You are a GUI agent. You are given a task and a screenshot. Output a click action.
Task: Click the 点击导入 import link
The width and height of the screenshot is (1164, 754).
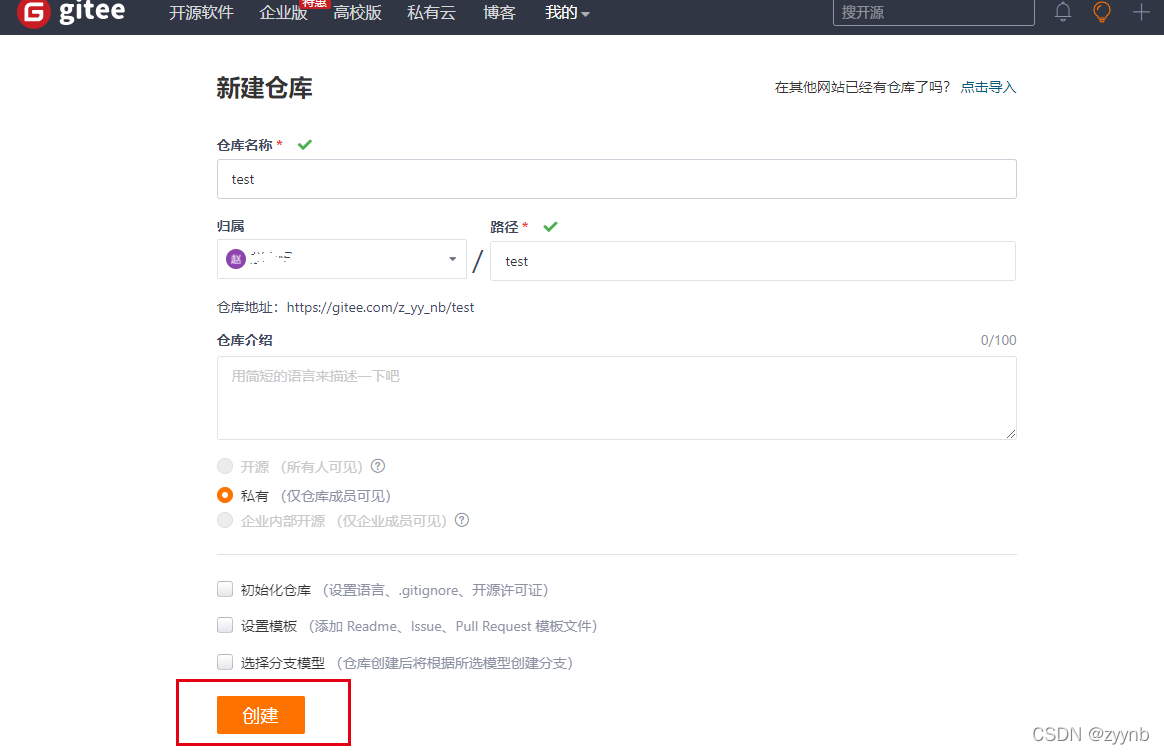tap(988, 87)
